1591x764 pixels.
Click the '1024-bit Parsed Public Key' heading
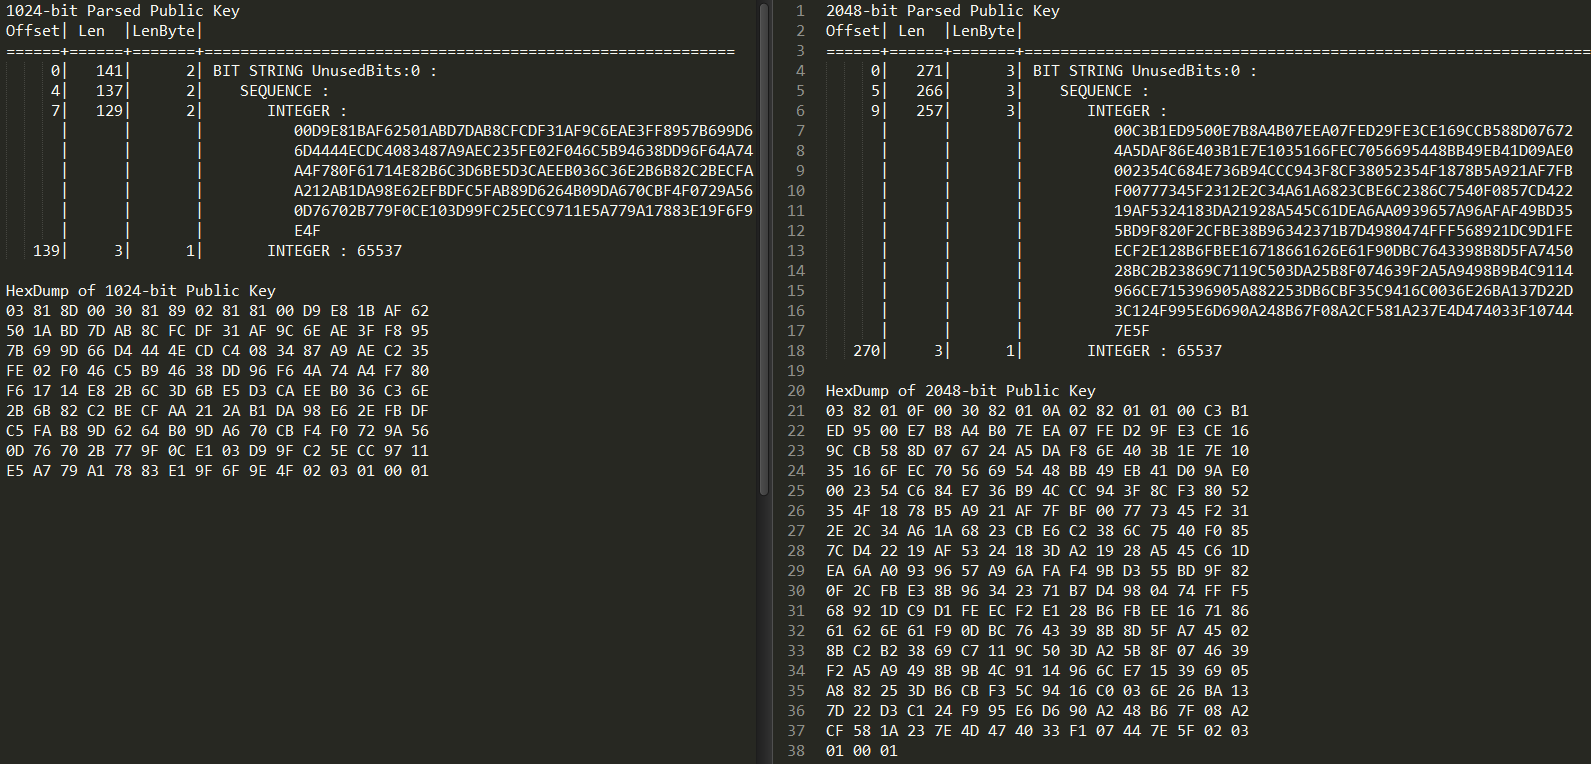[x=123, y=10]
